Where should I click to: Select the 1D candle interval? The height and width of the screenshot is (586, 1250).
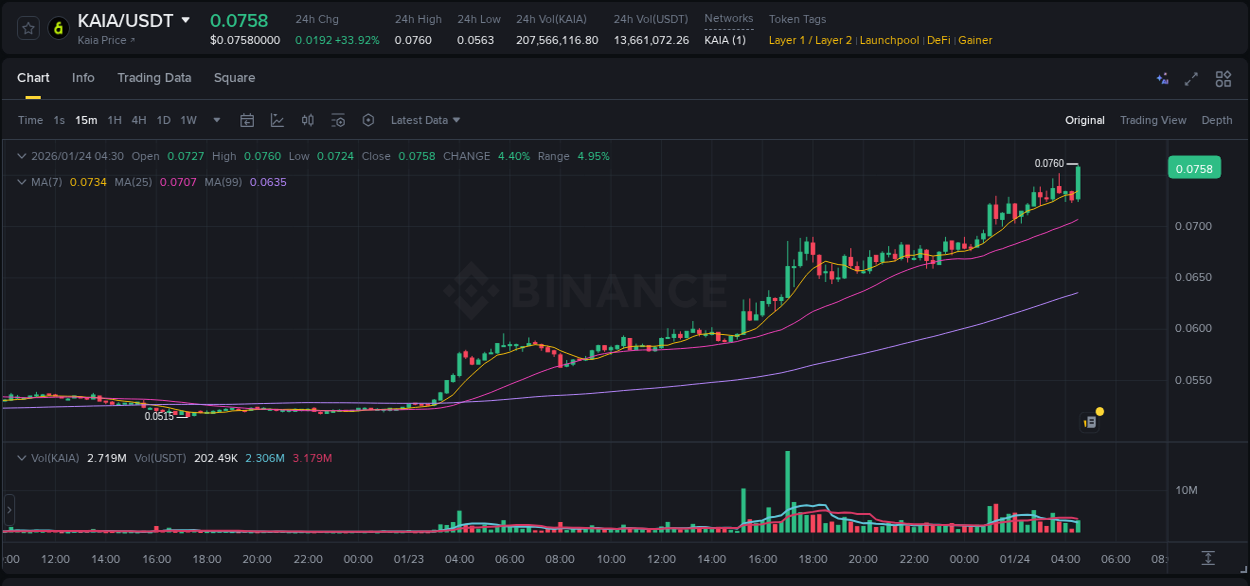(163, 120)
